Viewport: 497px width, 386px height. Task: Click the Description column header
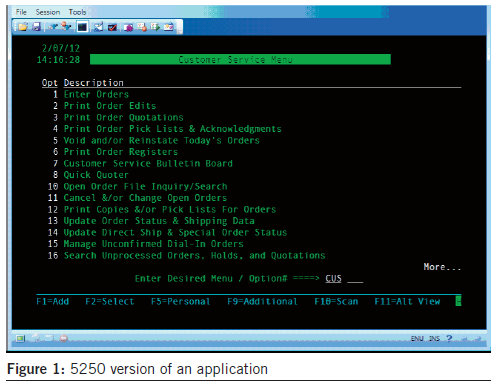[x=94, y=83]
